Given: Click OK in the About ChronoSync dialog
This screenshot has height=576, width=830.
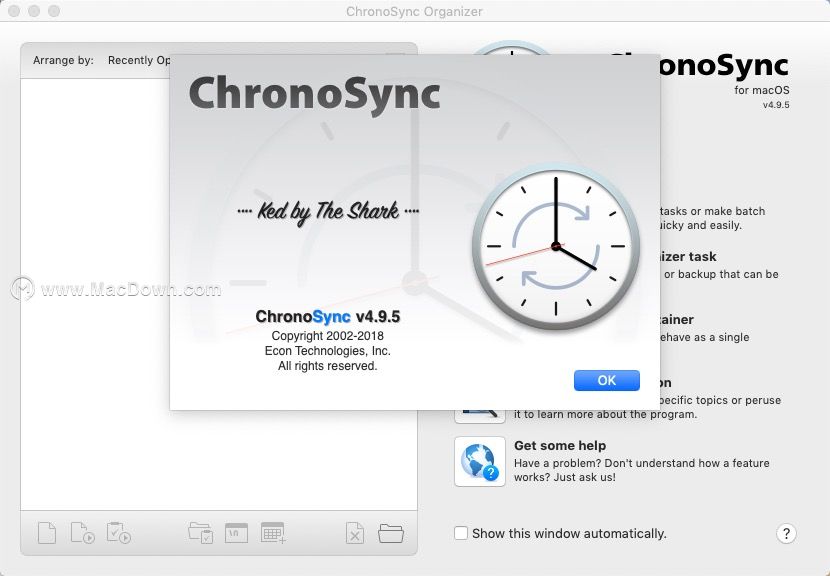Looking at the screenshot, I should [607, 380].
